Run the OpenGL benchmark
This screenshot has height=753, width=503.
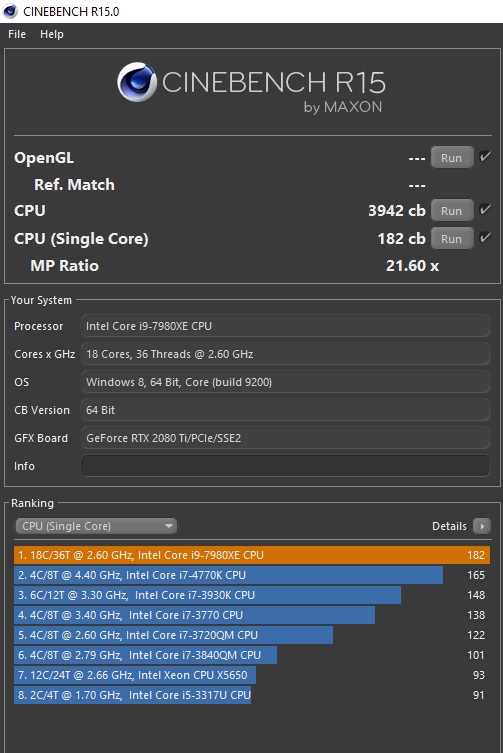[x=452, y=158]
